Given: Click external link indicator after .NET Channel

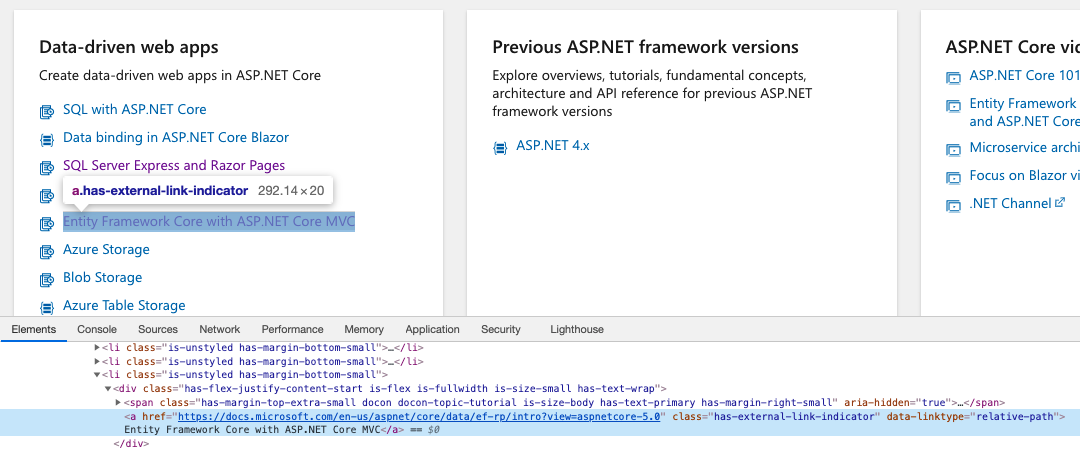Looking at the screenshot, I should pos(1060,203).
